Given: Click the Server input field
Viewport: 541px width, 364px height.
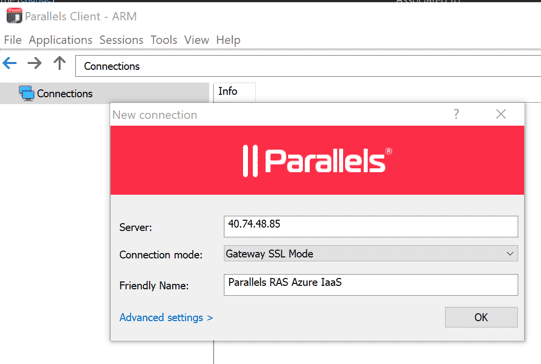Looking at the screenshot, I should 371,226.
